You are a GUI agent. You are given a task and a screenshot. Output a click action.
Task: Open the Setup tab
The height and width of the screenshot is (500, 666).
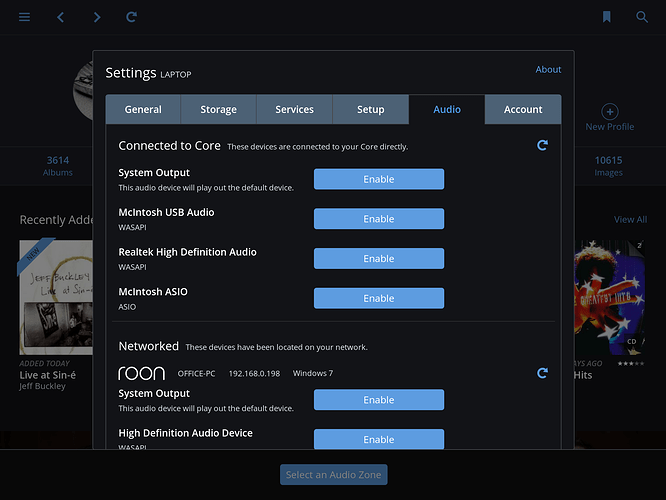pyautogui.click(x=370, y=110)
